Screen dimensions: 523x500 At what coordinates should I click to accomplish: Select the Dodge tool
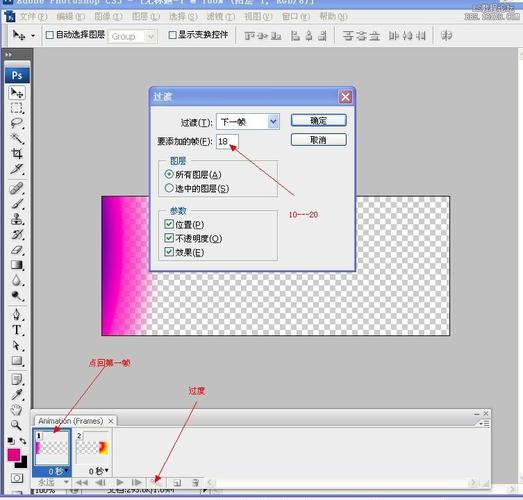click(x=17, y=296)
